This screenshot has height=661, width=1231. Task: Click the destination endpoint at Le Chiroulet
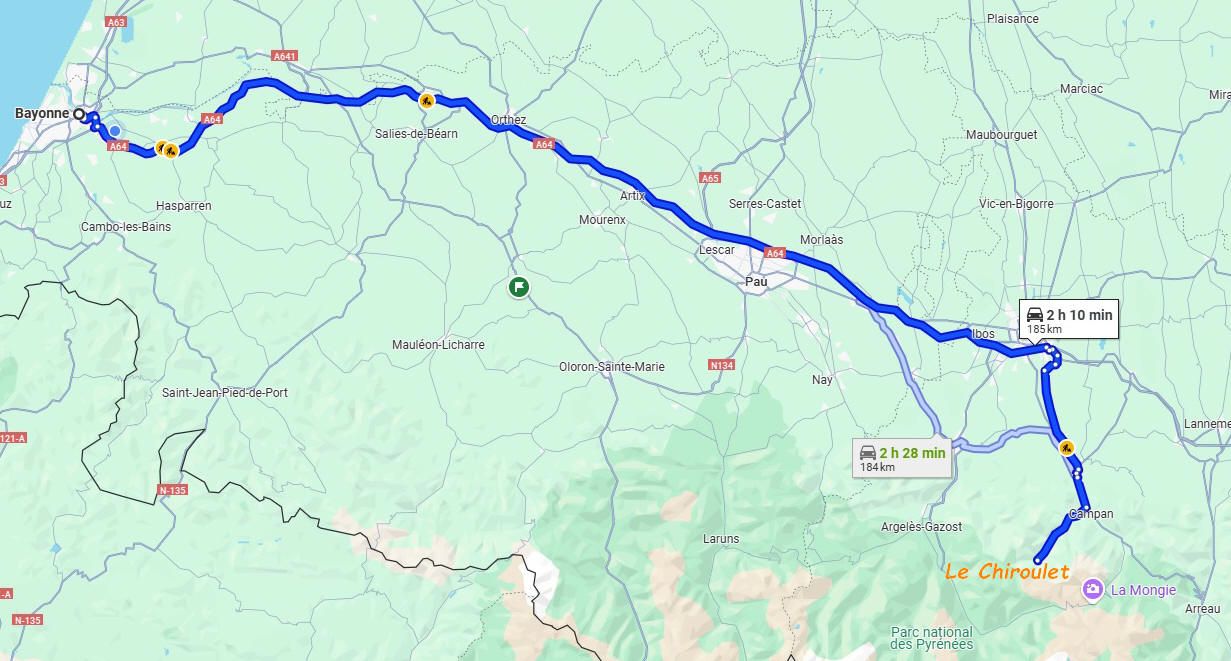[1037, 560]
